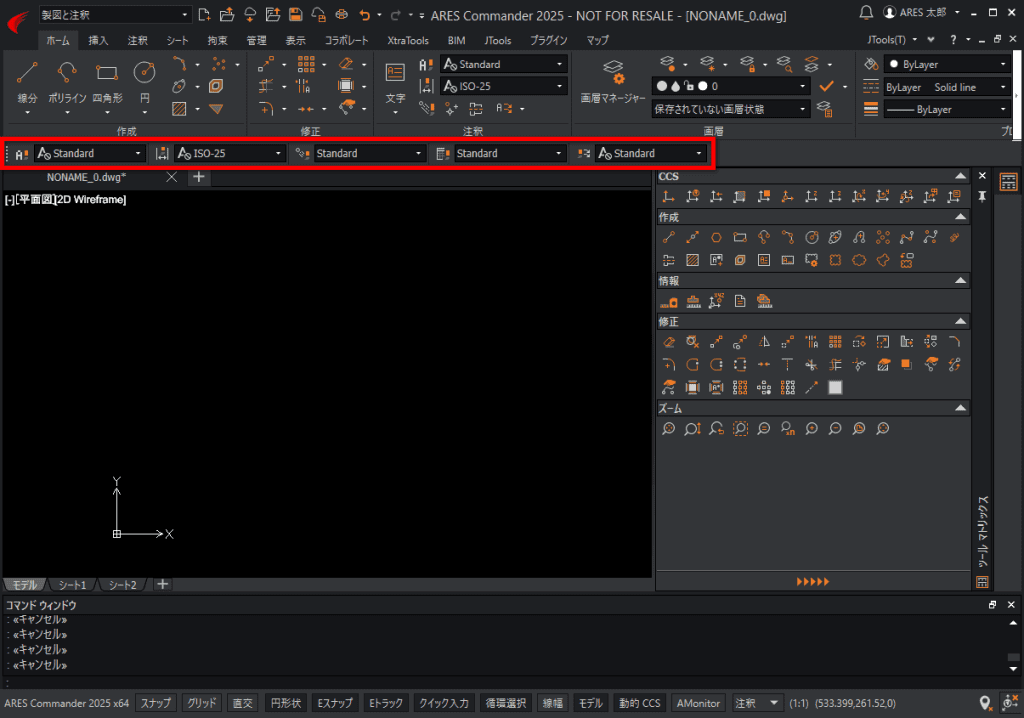Open the 挿入 (Insert) ribbon tab

coord(98,40)
